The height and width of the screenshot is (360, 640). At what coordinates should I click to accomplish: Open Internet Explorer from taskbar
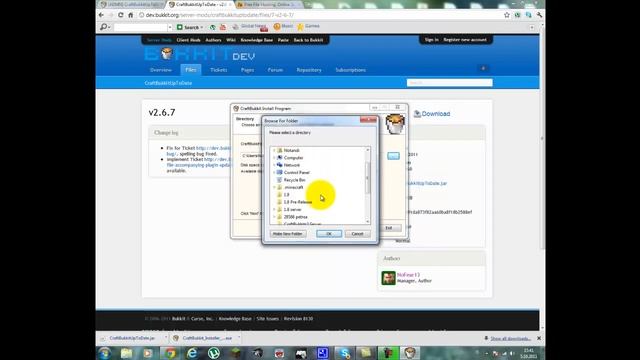click(x=191, y=353)
